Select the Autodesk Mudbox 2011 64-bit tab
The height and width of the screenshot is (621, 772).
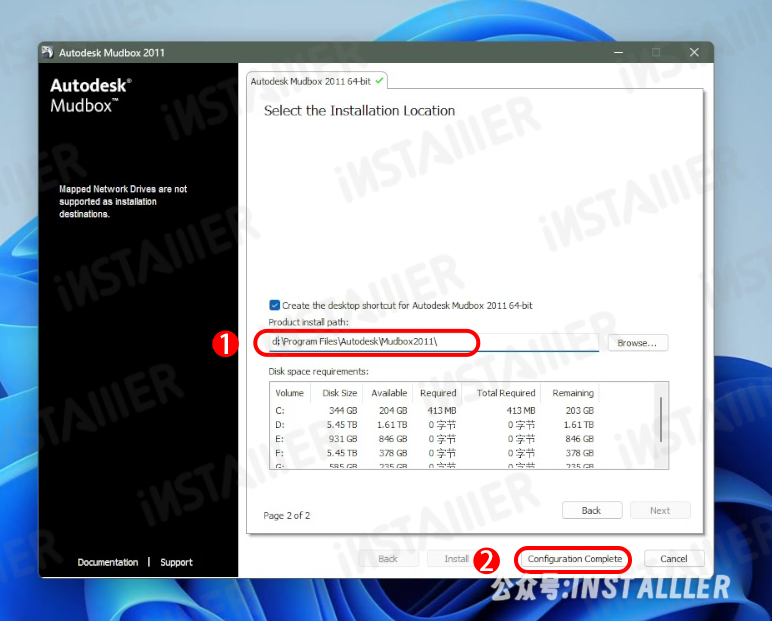317,81
